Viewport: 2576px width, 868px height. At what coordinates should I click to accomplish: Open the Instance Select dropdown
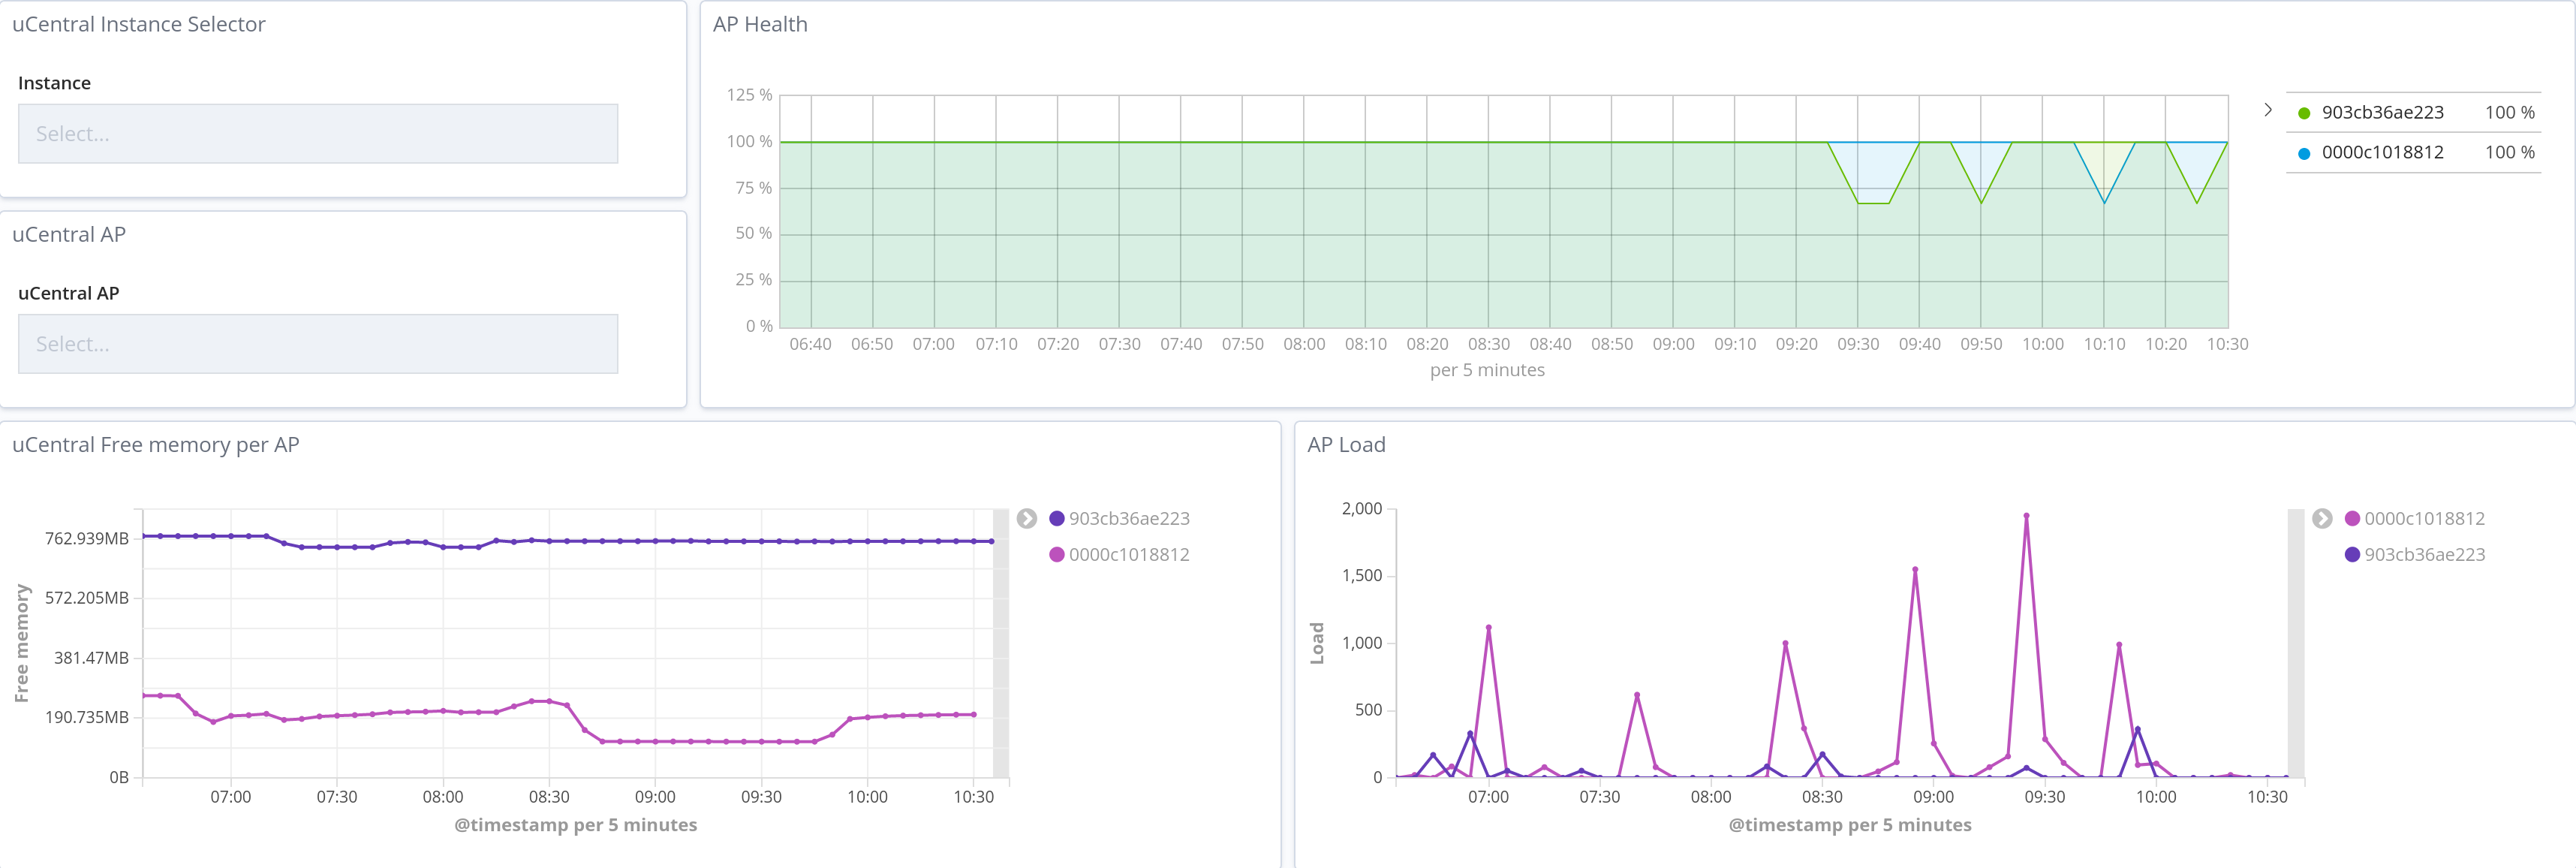[x=318, y=133]
